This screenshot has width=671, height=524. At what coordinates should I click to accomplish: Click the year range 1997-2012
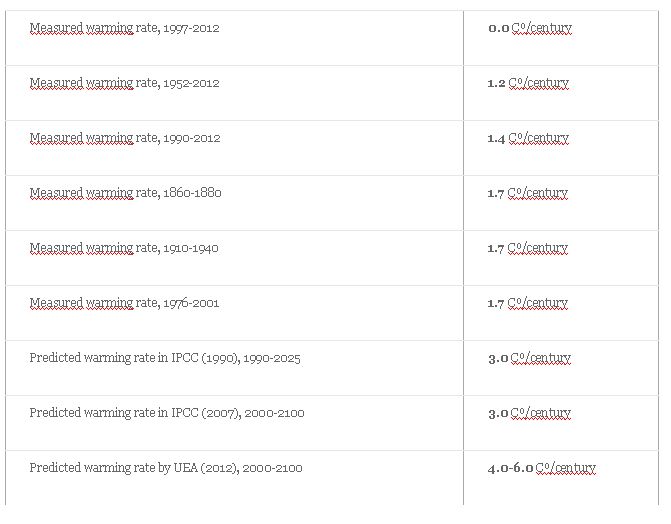click(x=189, y=28)
